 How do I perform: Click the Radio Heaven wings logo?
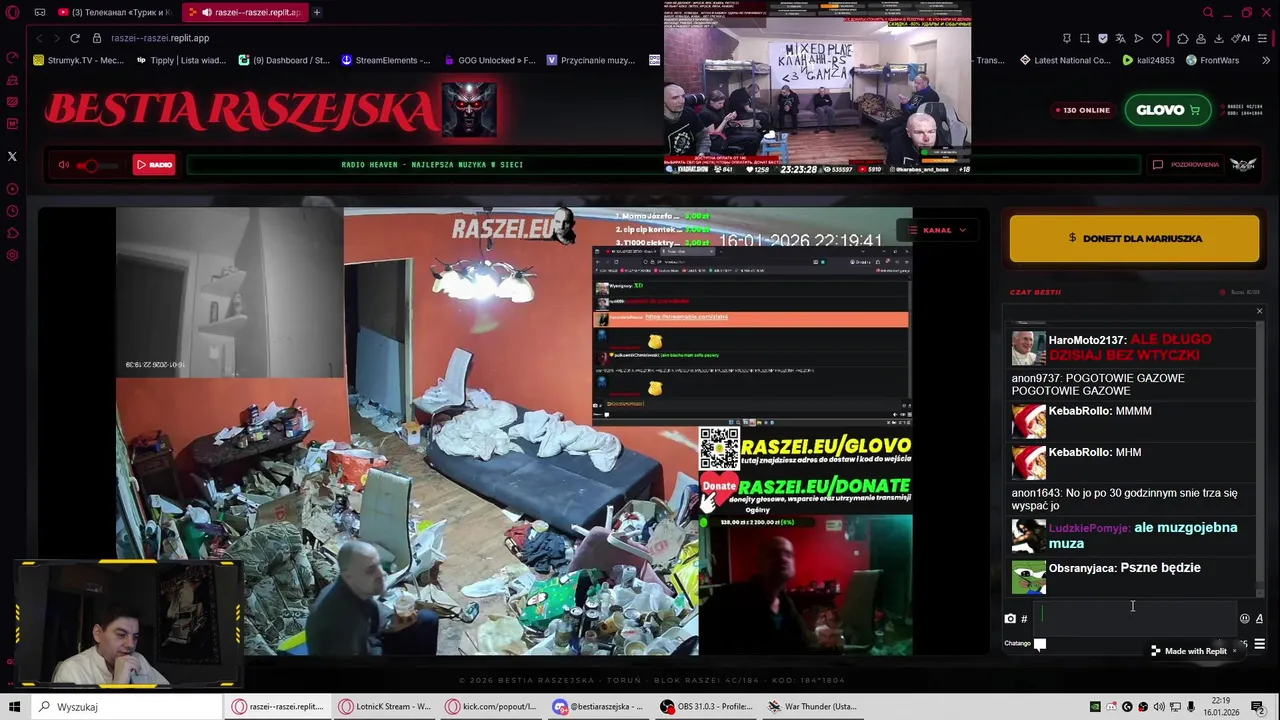[x=1243, y=164]
